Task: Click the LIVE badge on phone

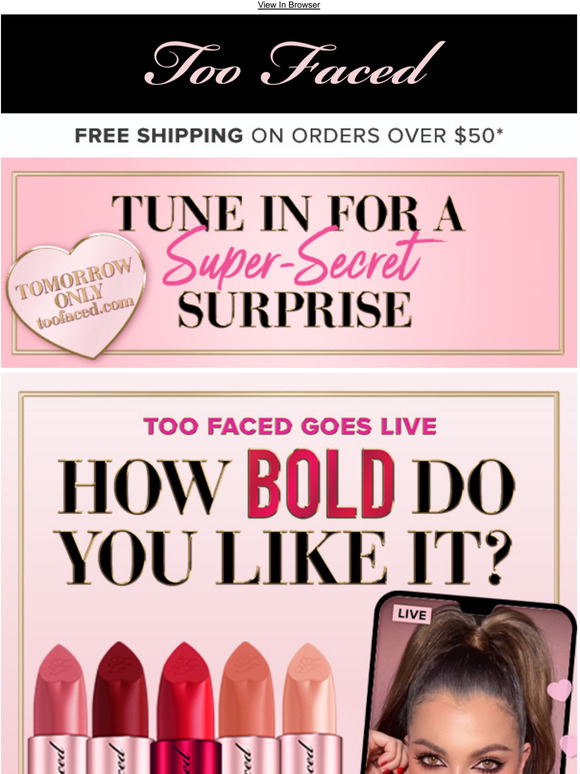Action: [412, 615]
